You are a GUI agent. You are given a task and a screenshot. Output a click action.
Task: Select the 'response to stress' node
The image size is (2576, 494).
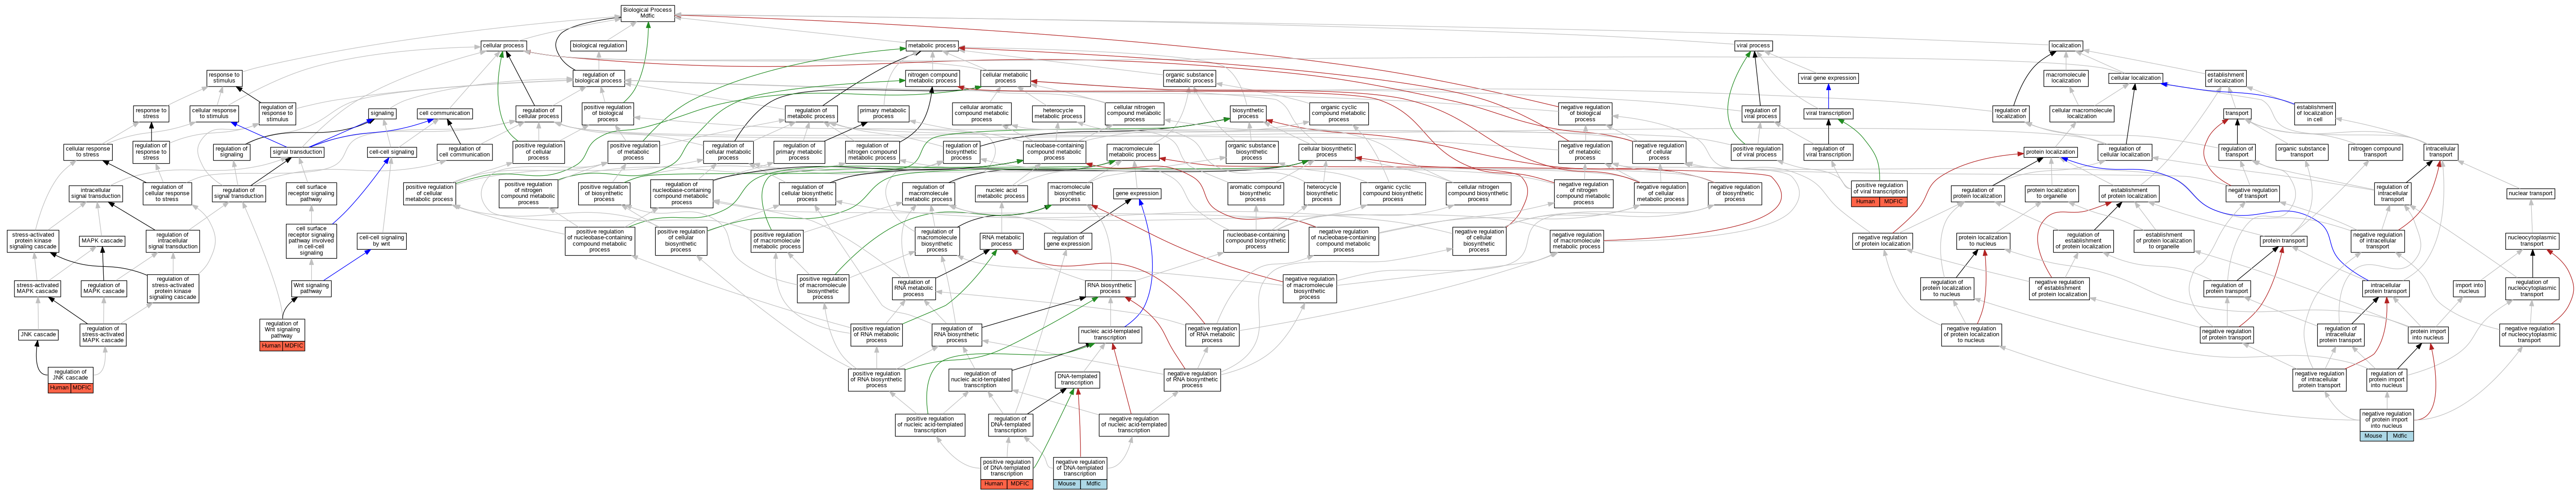151,113
